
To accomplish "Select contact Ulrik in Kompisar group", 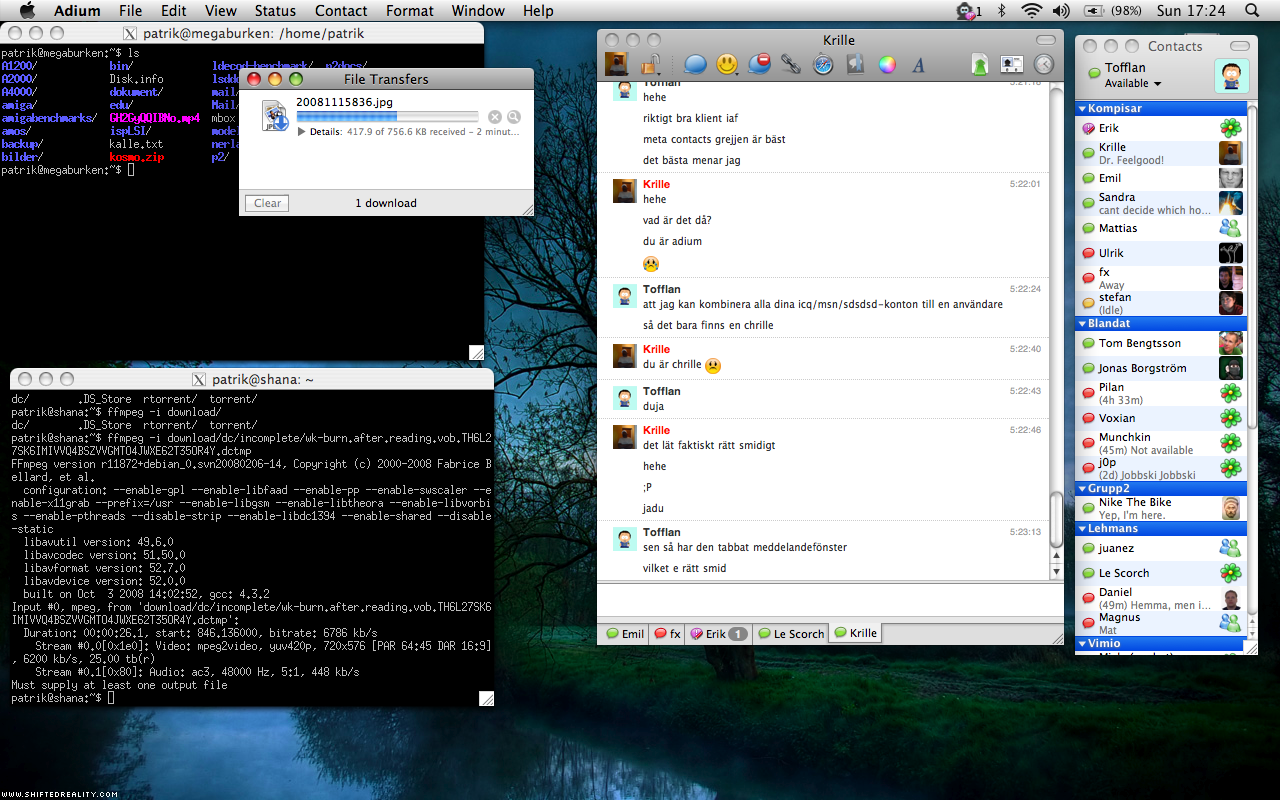I will [x=1161, y=253].
